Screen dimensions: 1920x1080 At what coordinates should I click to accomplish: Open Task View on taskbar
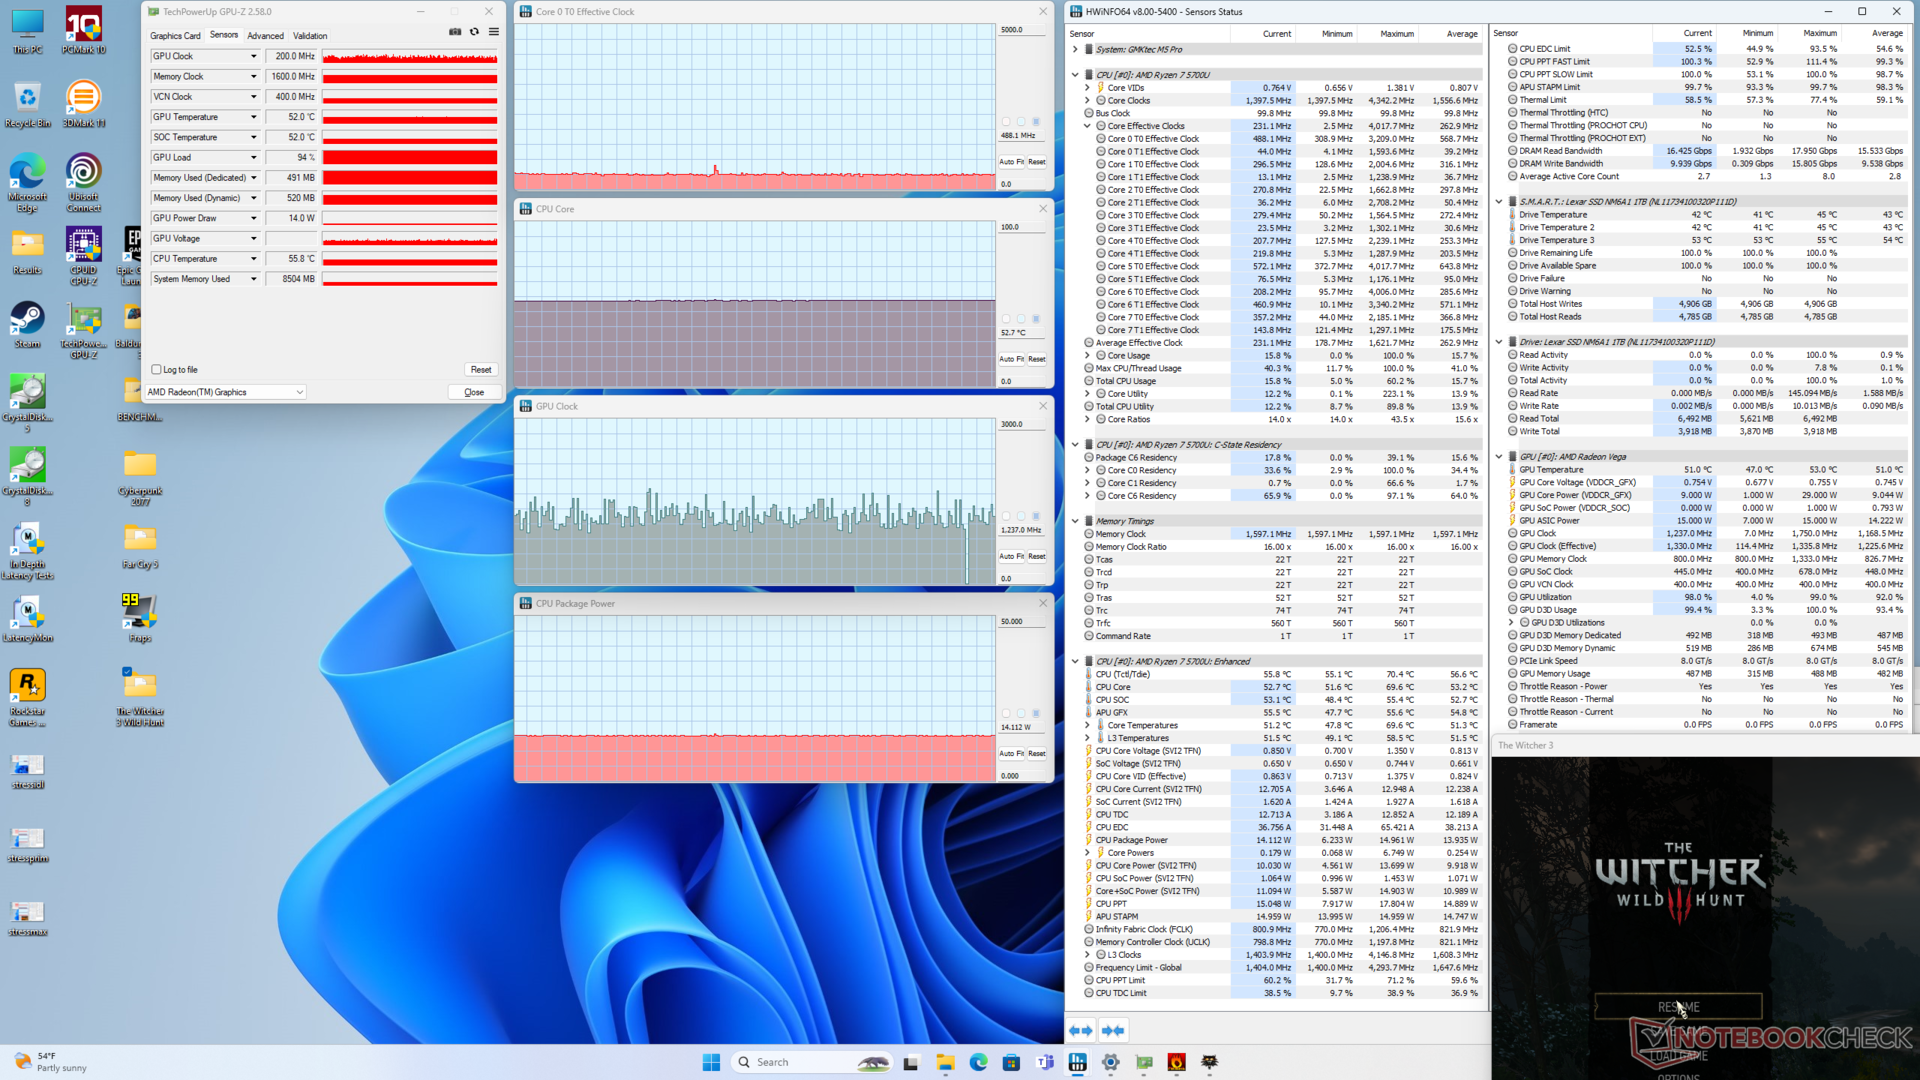pyautogui.click(x=911, y=1062)
